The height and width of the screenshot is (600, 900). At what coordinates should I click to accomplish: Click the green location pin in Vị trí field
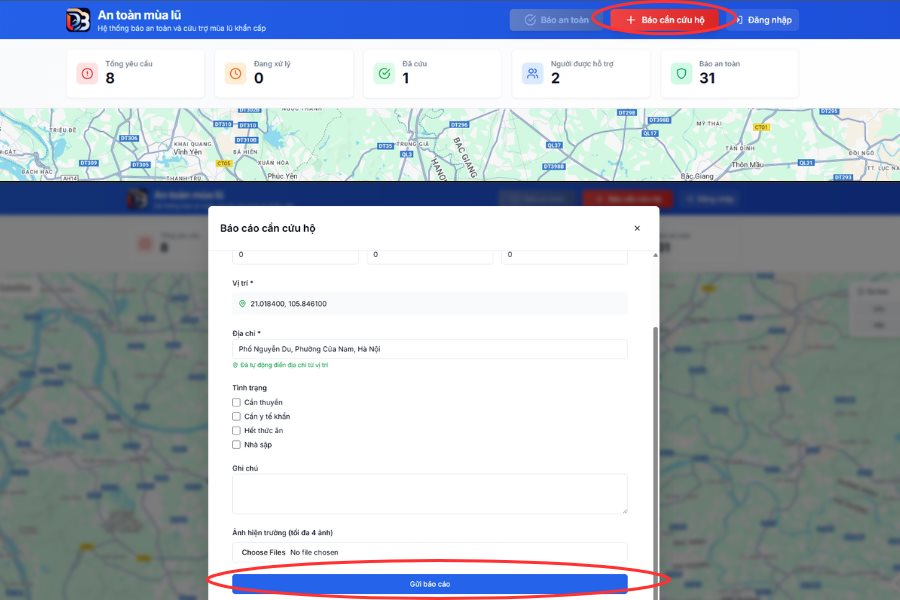point(242,303)
